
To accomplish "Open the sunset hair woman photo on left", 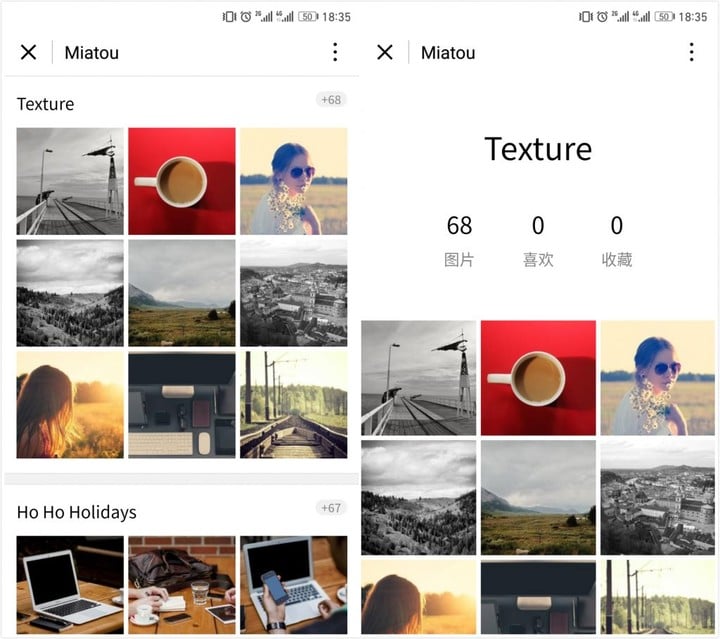I will coord(70,405).
